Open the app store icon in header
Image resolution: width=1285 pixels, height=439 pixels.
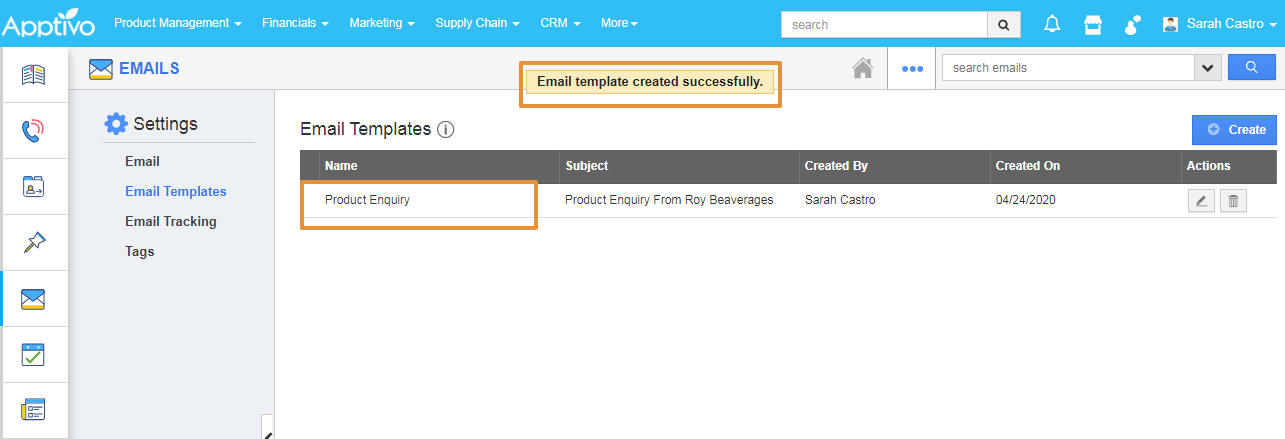[1093, 24]
